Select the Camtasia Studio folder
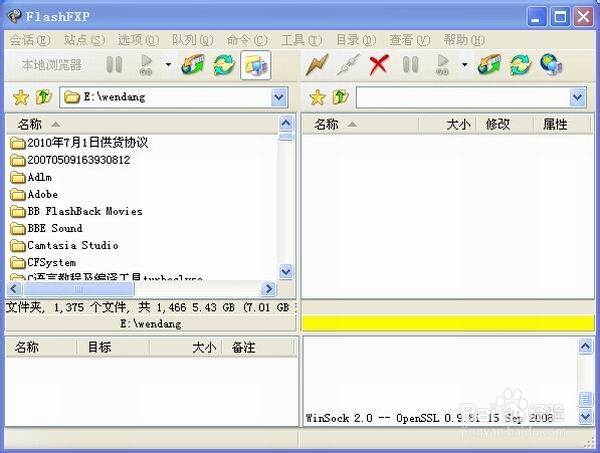 (x=64, y=245)
